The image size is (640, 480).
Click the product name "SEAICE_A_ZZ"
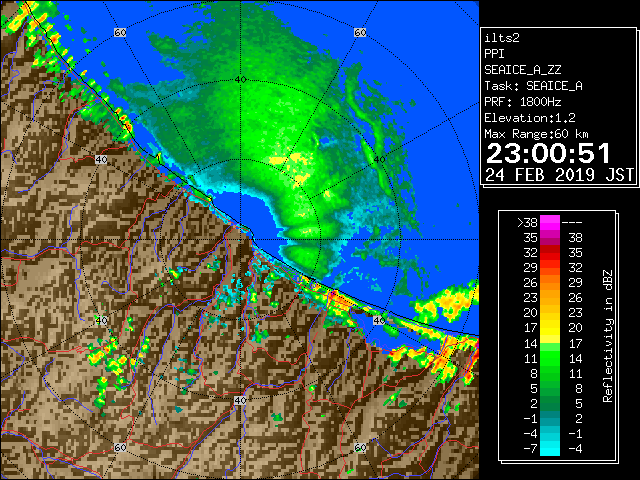pos(523,70)
